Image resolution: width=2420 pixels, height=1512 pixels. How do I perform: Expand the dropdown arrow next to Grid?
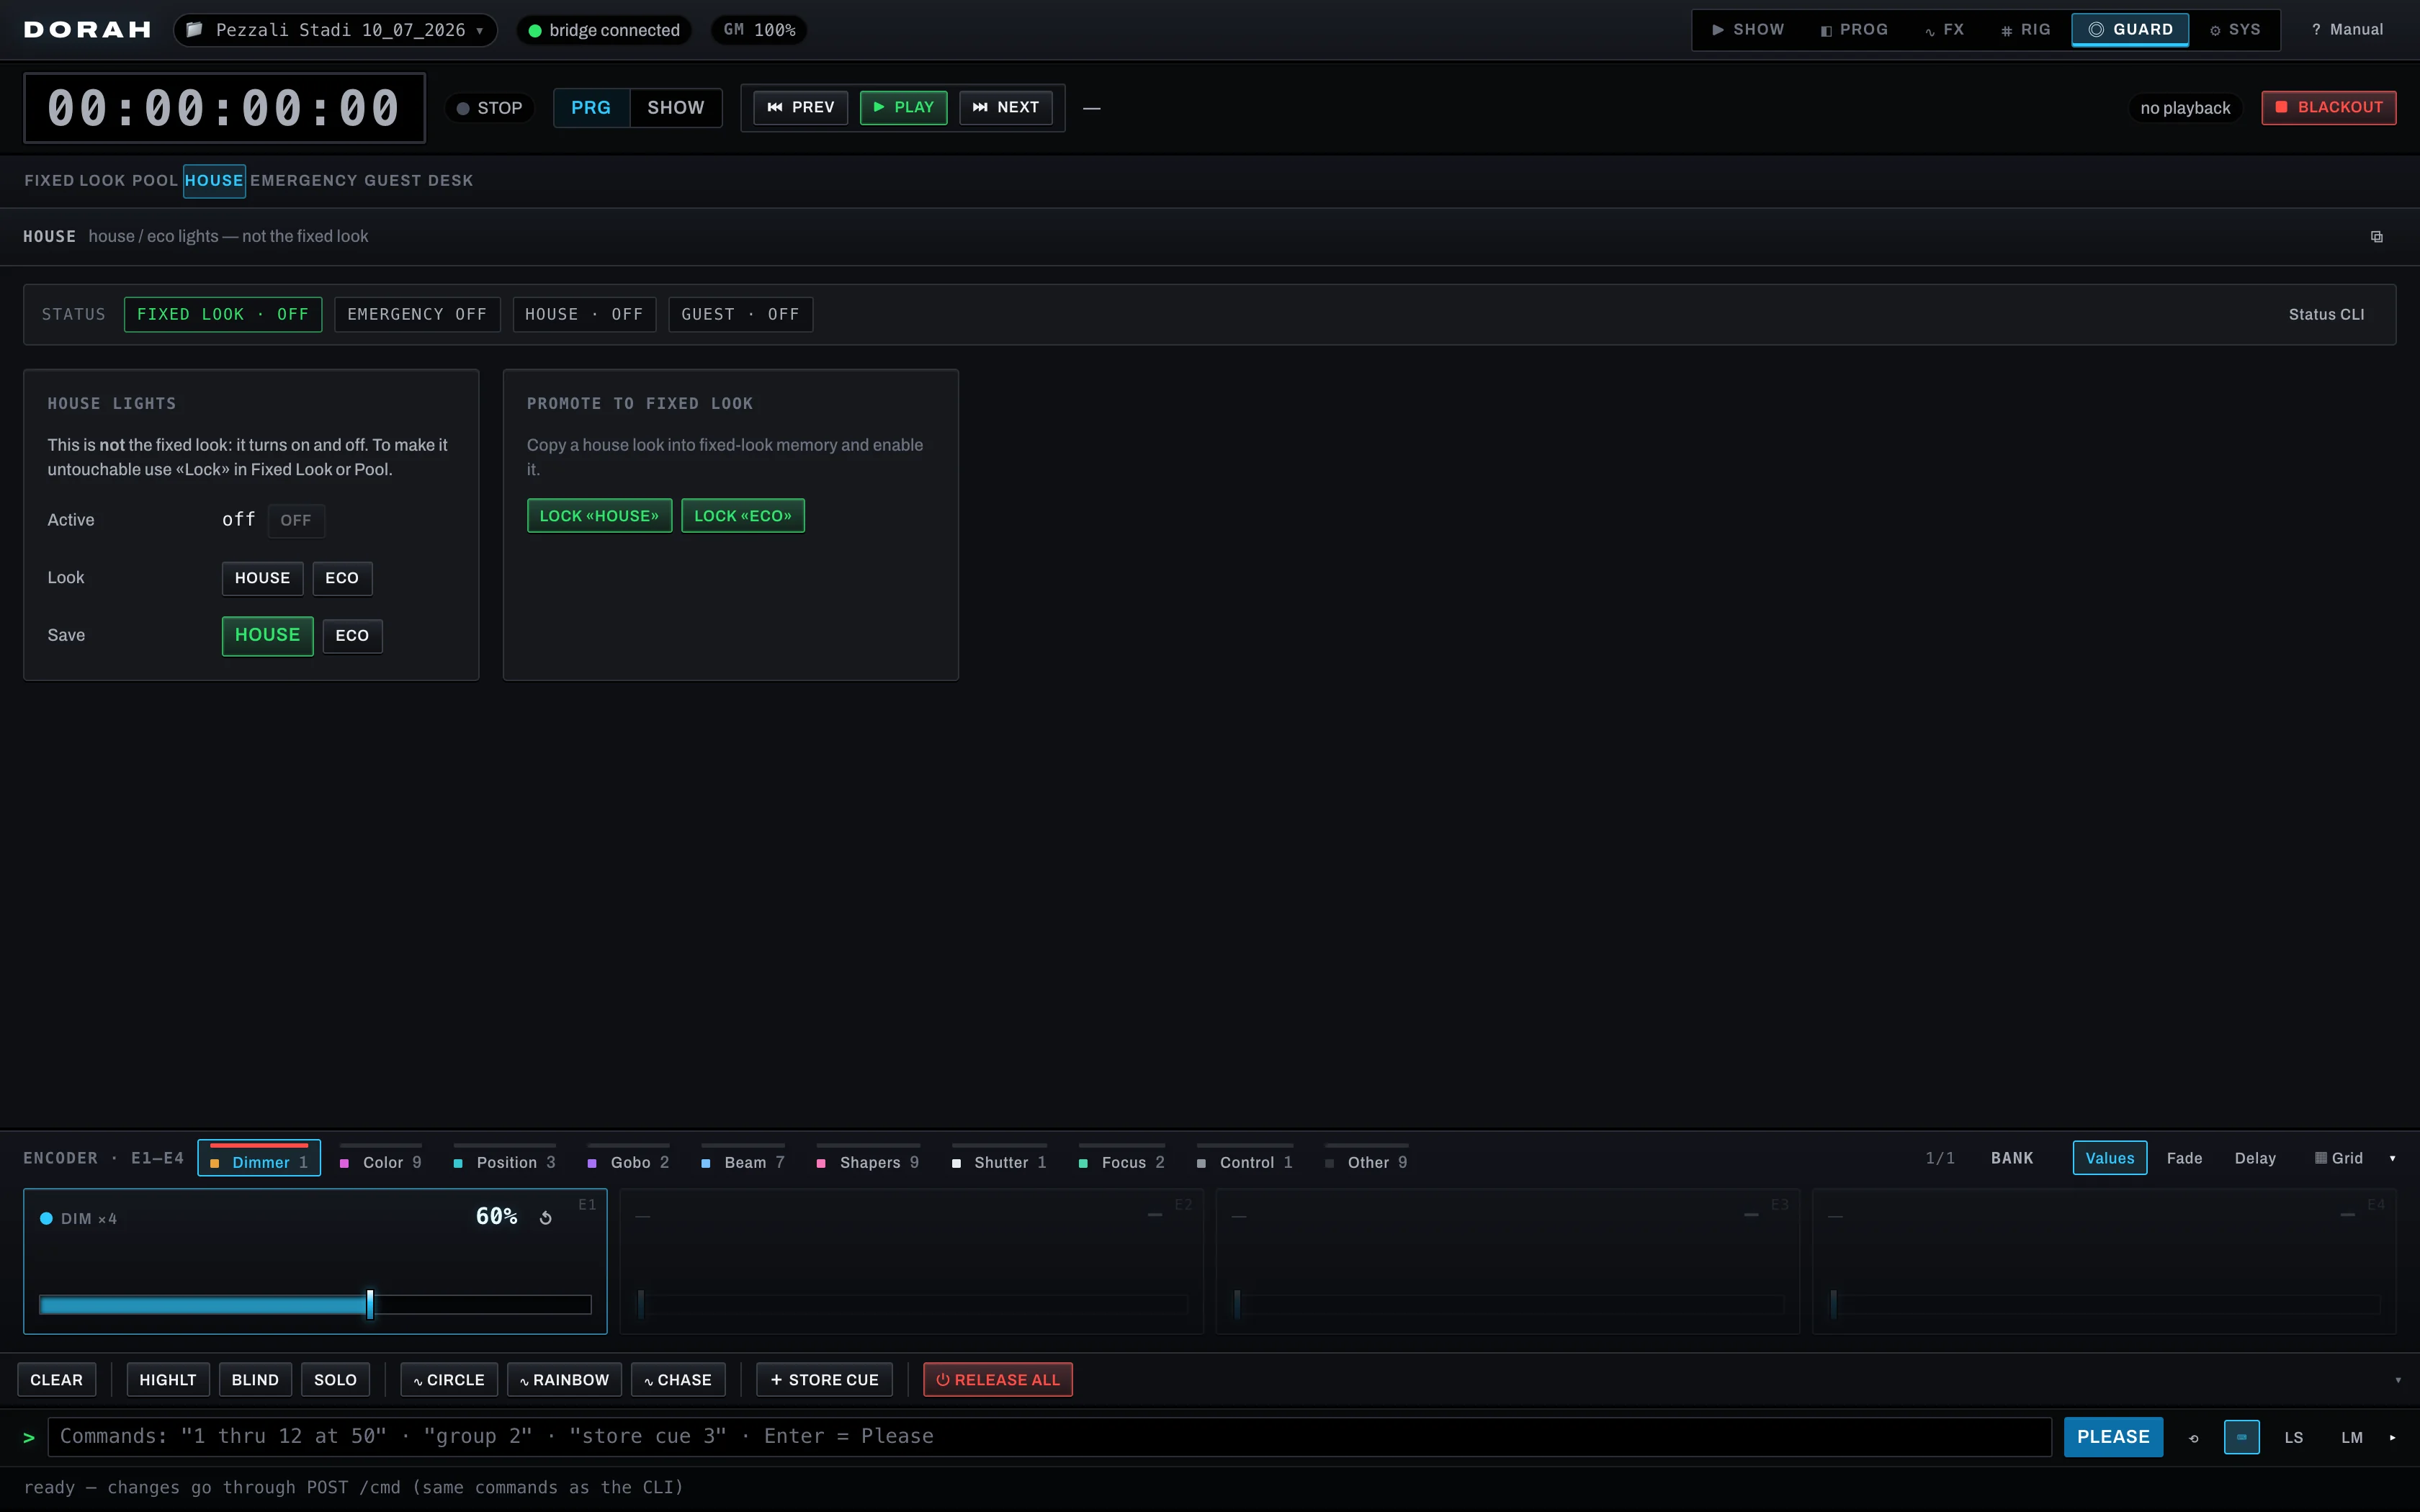[2392, 1158]
